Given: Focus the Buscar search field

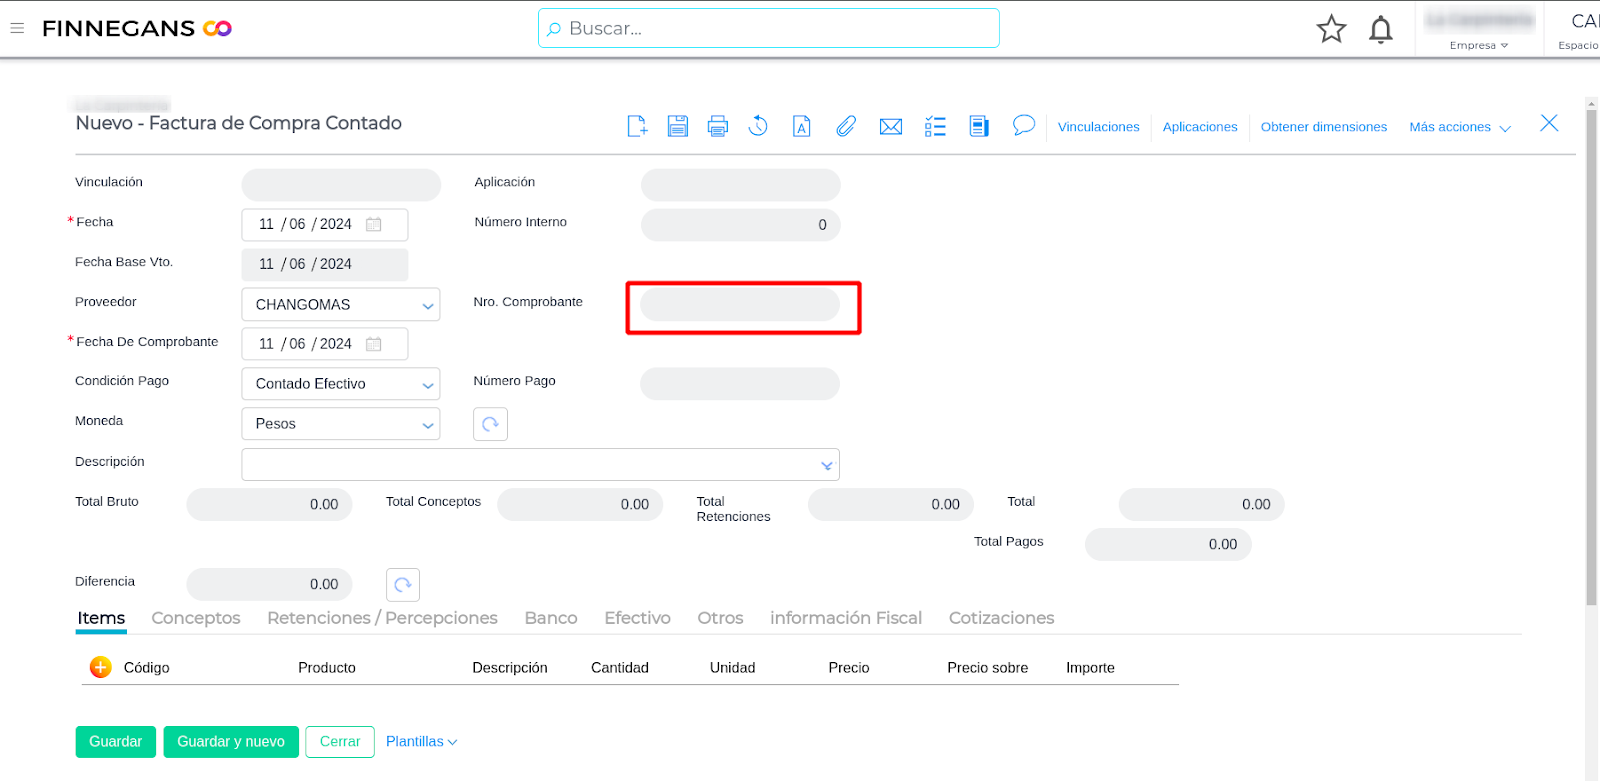Looking at the screenshot, I should click(768, 28).
